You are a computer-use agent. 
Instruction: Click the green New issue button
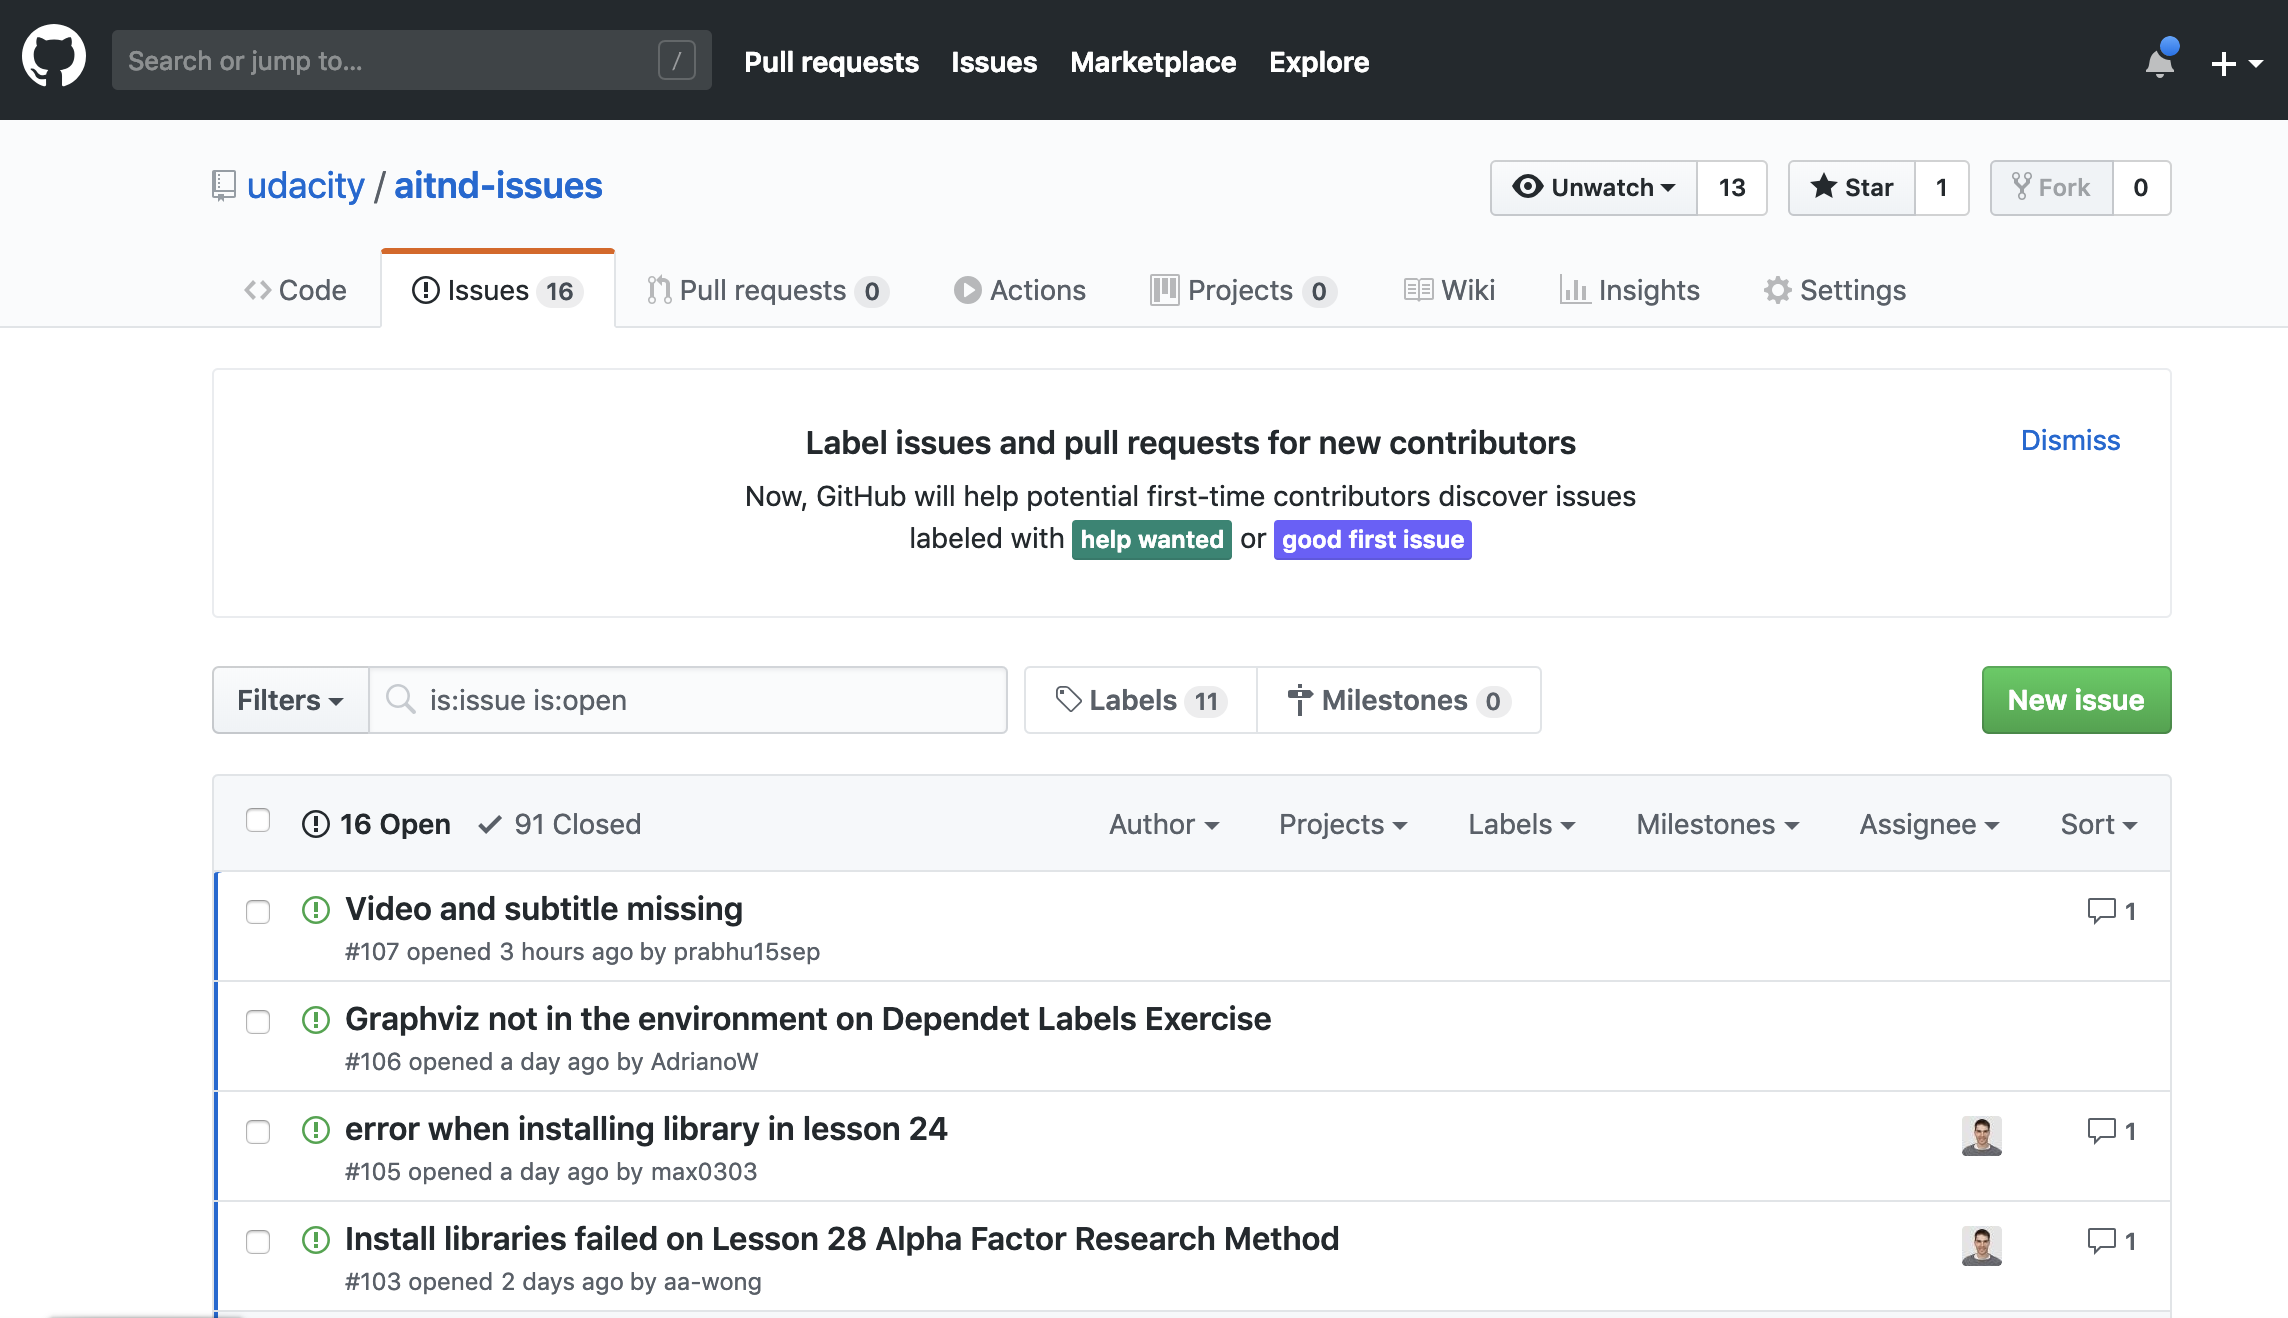point(2076,700)
